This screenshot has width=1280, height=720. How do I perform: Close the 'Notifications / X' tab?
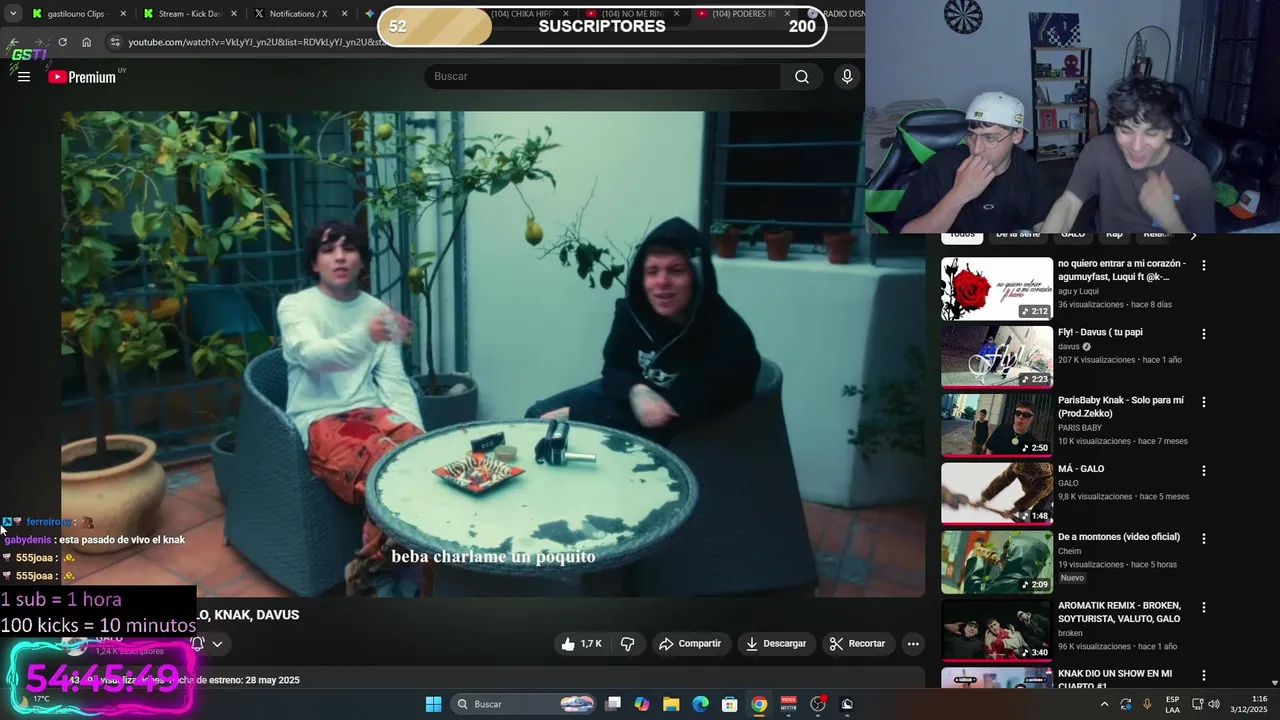(x=344, y=14)
